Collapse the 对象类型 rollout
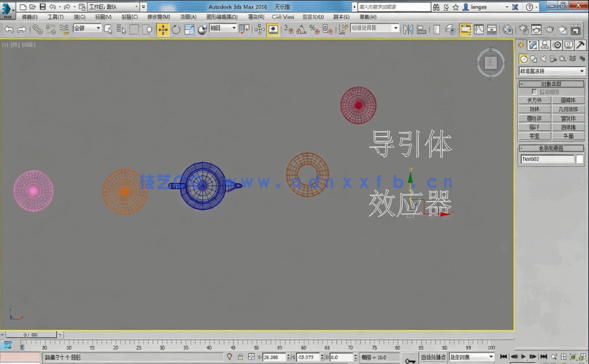Screen dimensions: 589x364 [x=551, y=84]
